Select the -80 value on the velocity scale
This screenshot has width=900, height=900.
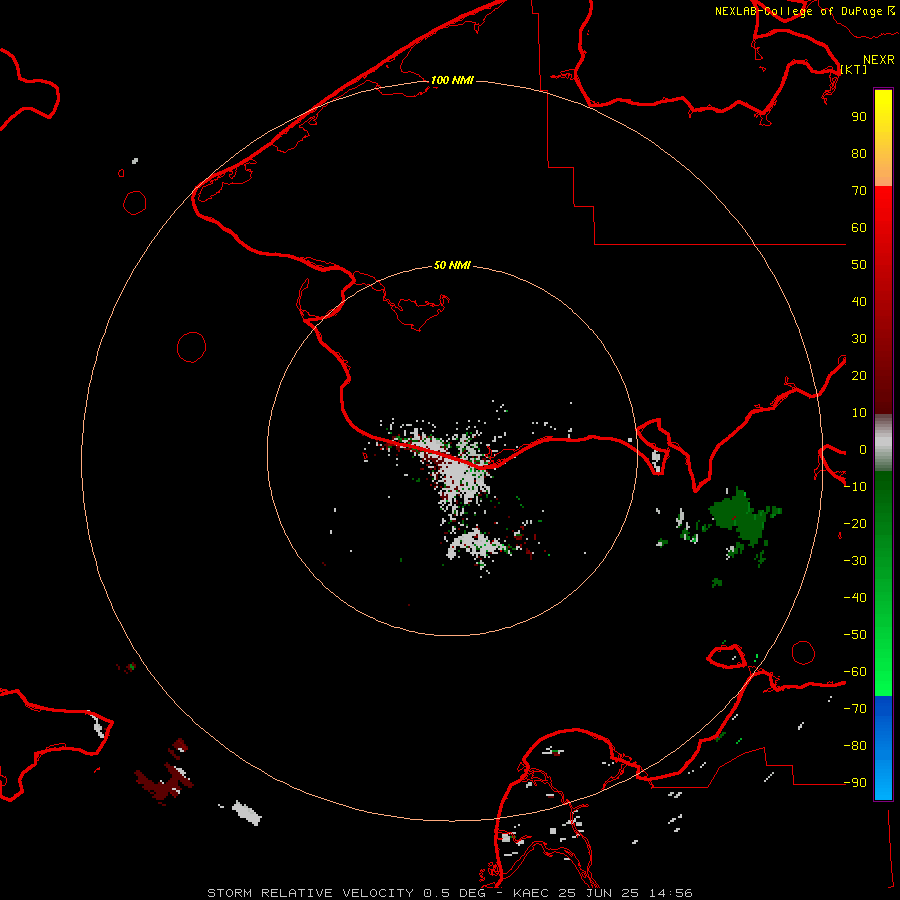point(855,746)
